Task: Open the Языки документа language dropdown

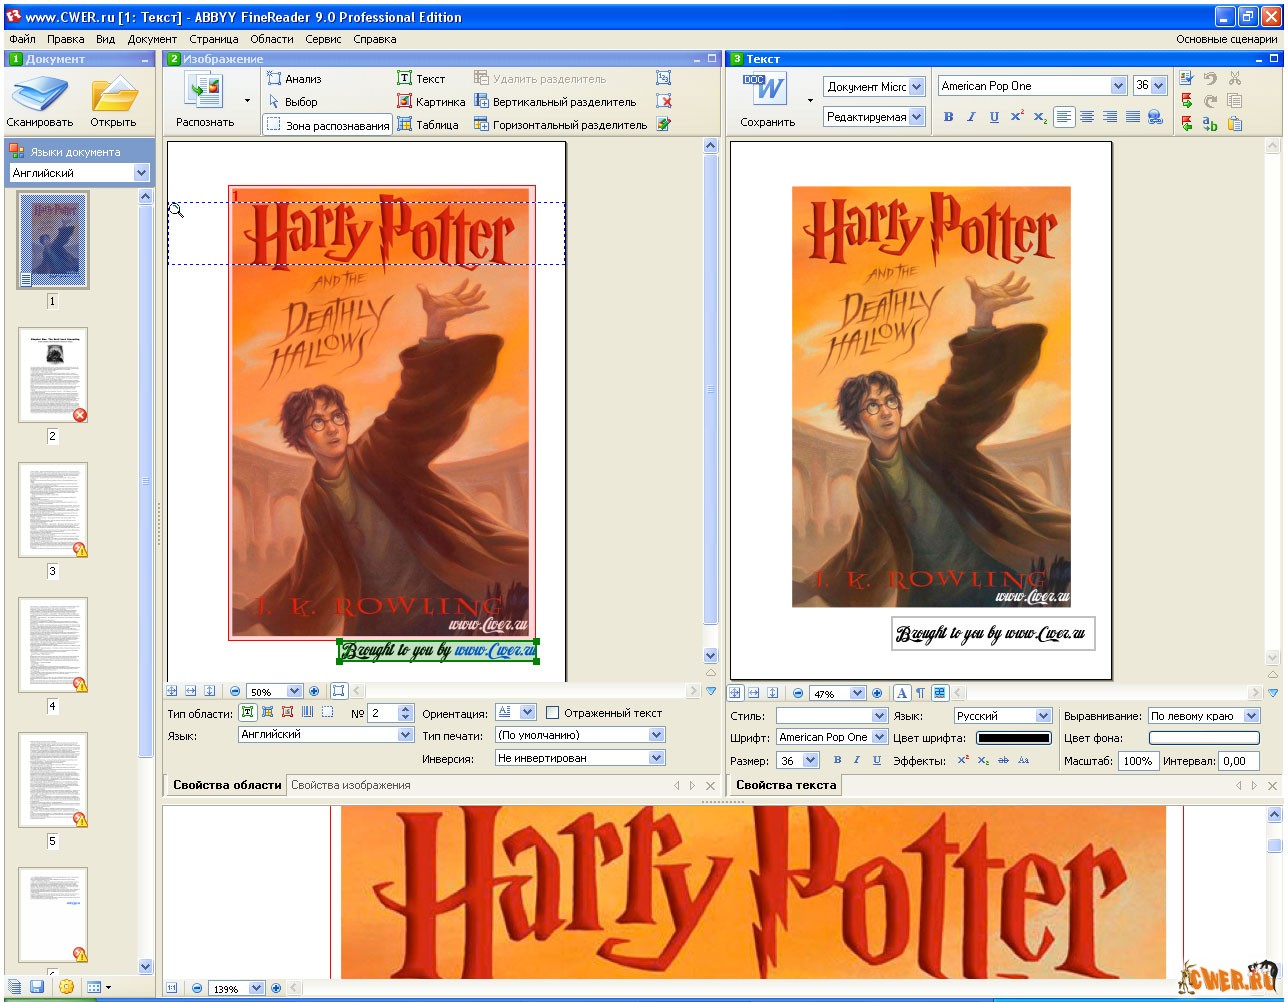Action: point(141,173)
